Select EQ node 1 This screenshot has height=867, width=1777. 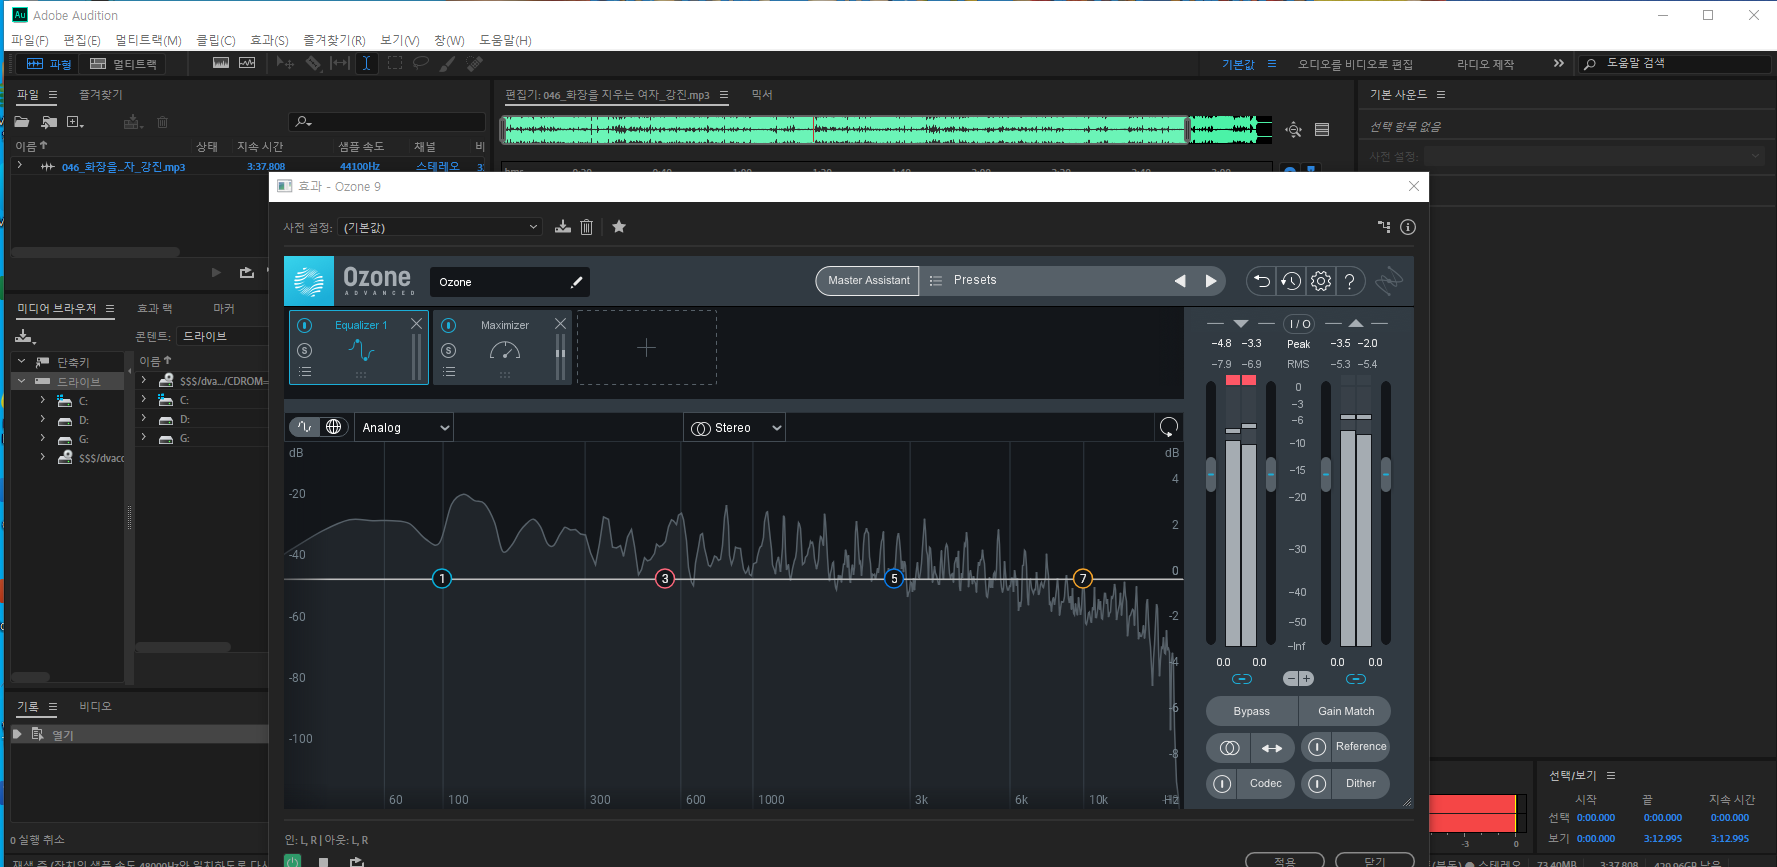pyautogui.click(x=442, y=578)
